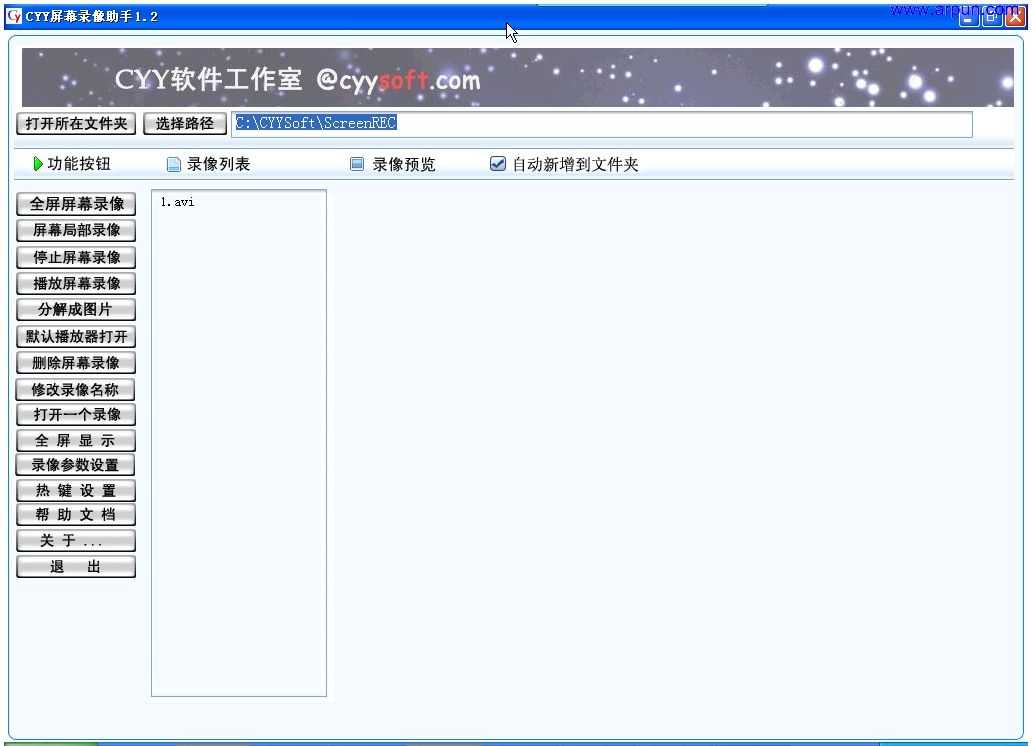Screen dimensions: 1032x746
Task: Minimize the CYY屏幕录像助手 window
Action: [x=968, y=17]
